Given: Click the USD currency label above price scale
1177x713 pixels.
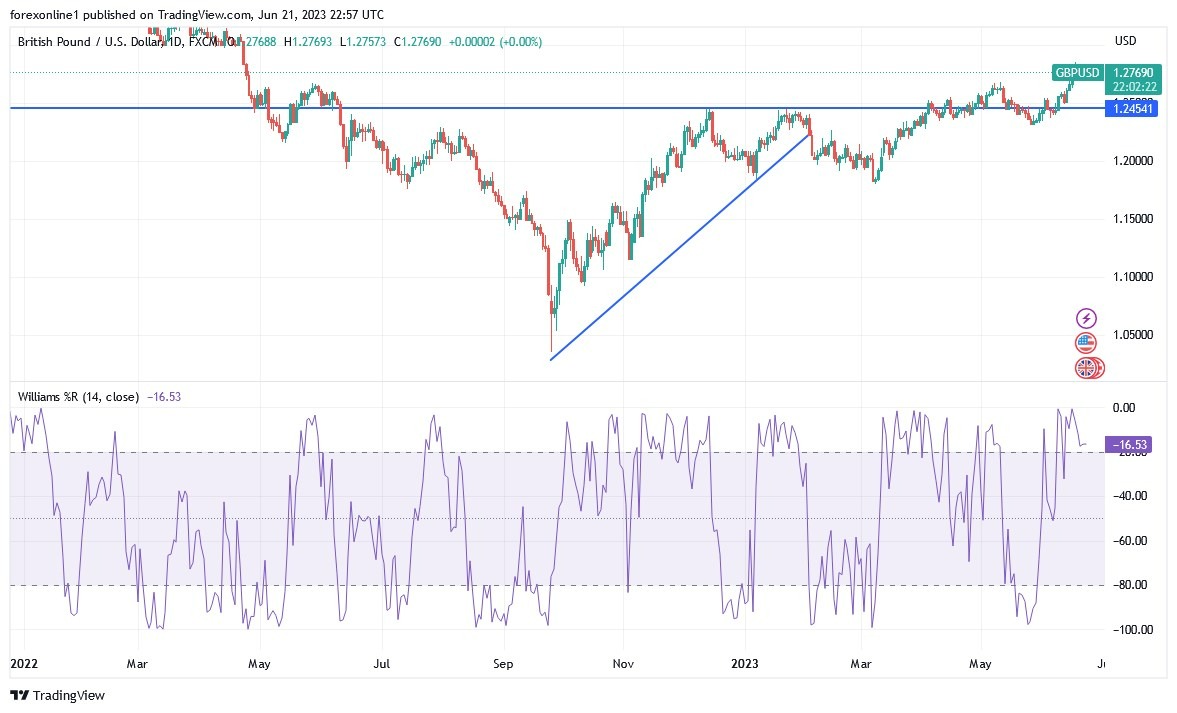Looking at the screenshot, I should point(1124,41).
